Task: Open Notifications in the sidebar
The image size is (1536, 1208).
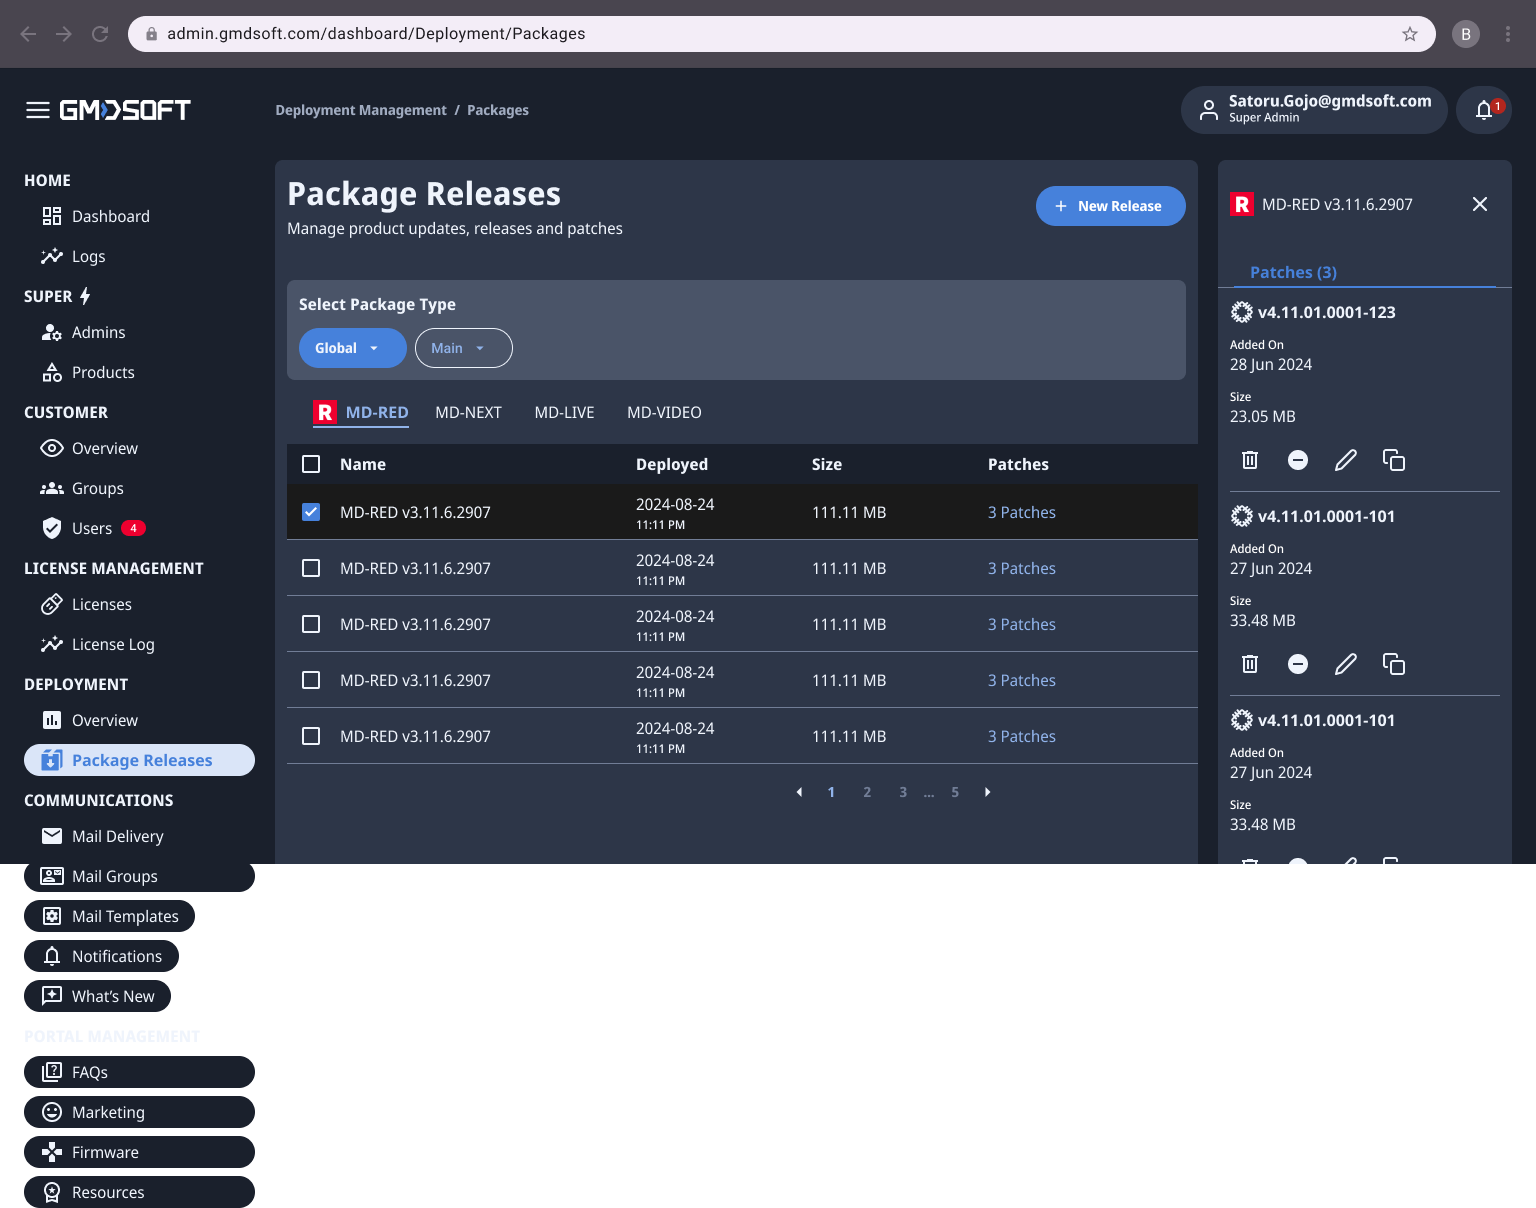Action: point(101,956)
